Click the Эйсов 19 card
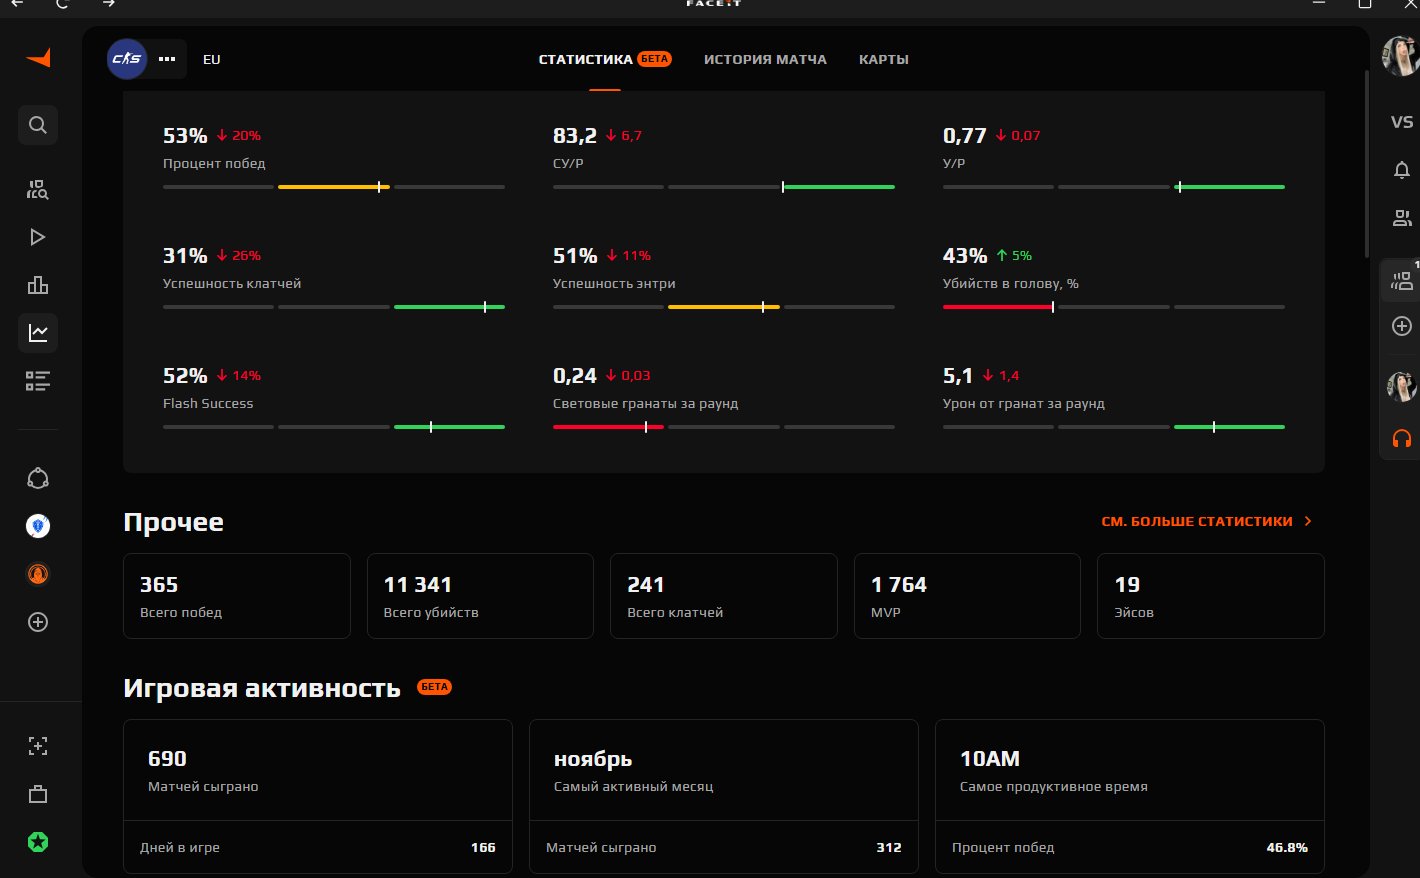Screen dimensions: 1420x878 point(1211,596)
